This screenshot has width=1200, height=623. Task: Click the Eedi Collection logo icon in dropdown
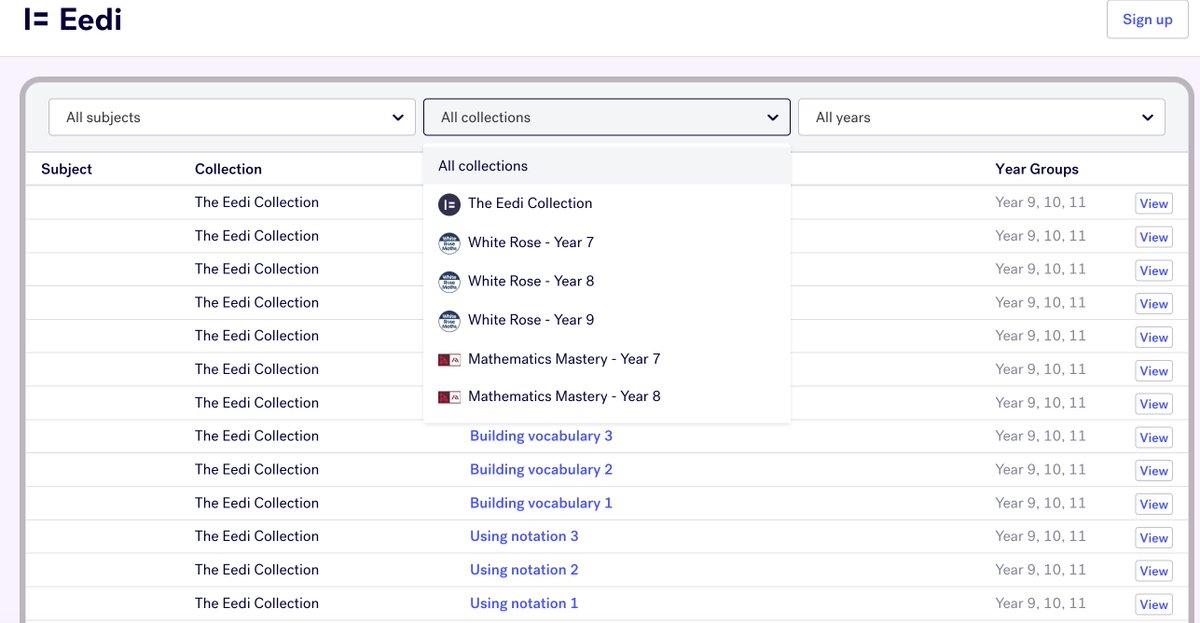click(449, 204)
